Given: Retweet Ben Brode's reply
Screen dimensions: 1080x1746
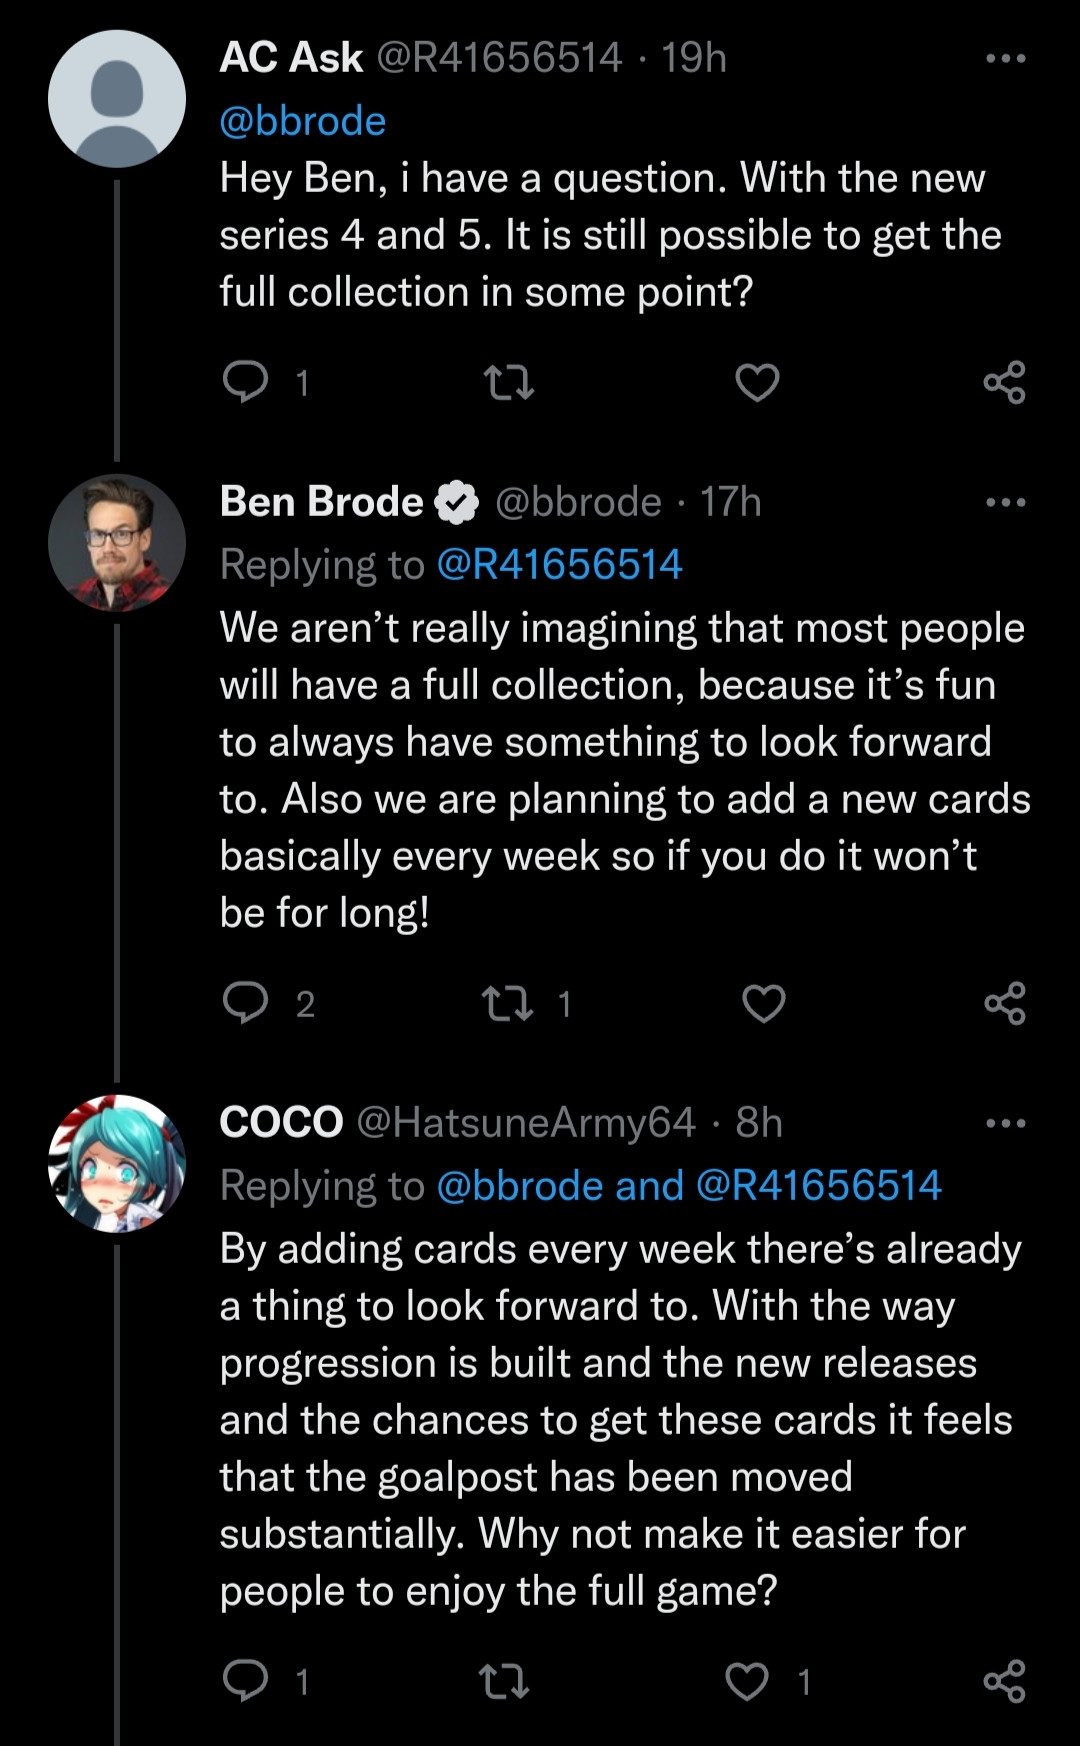Looking at the screenshot, I should [x=508, y=1004].
